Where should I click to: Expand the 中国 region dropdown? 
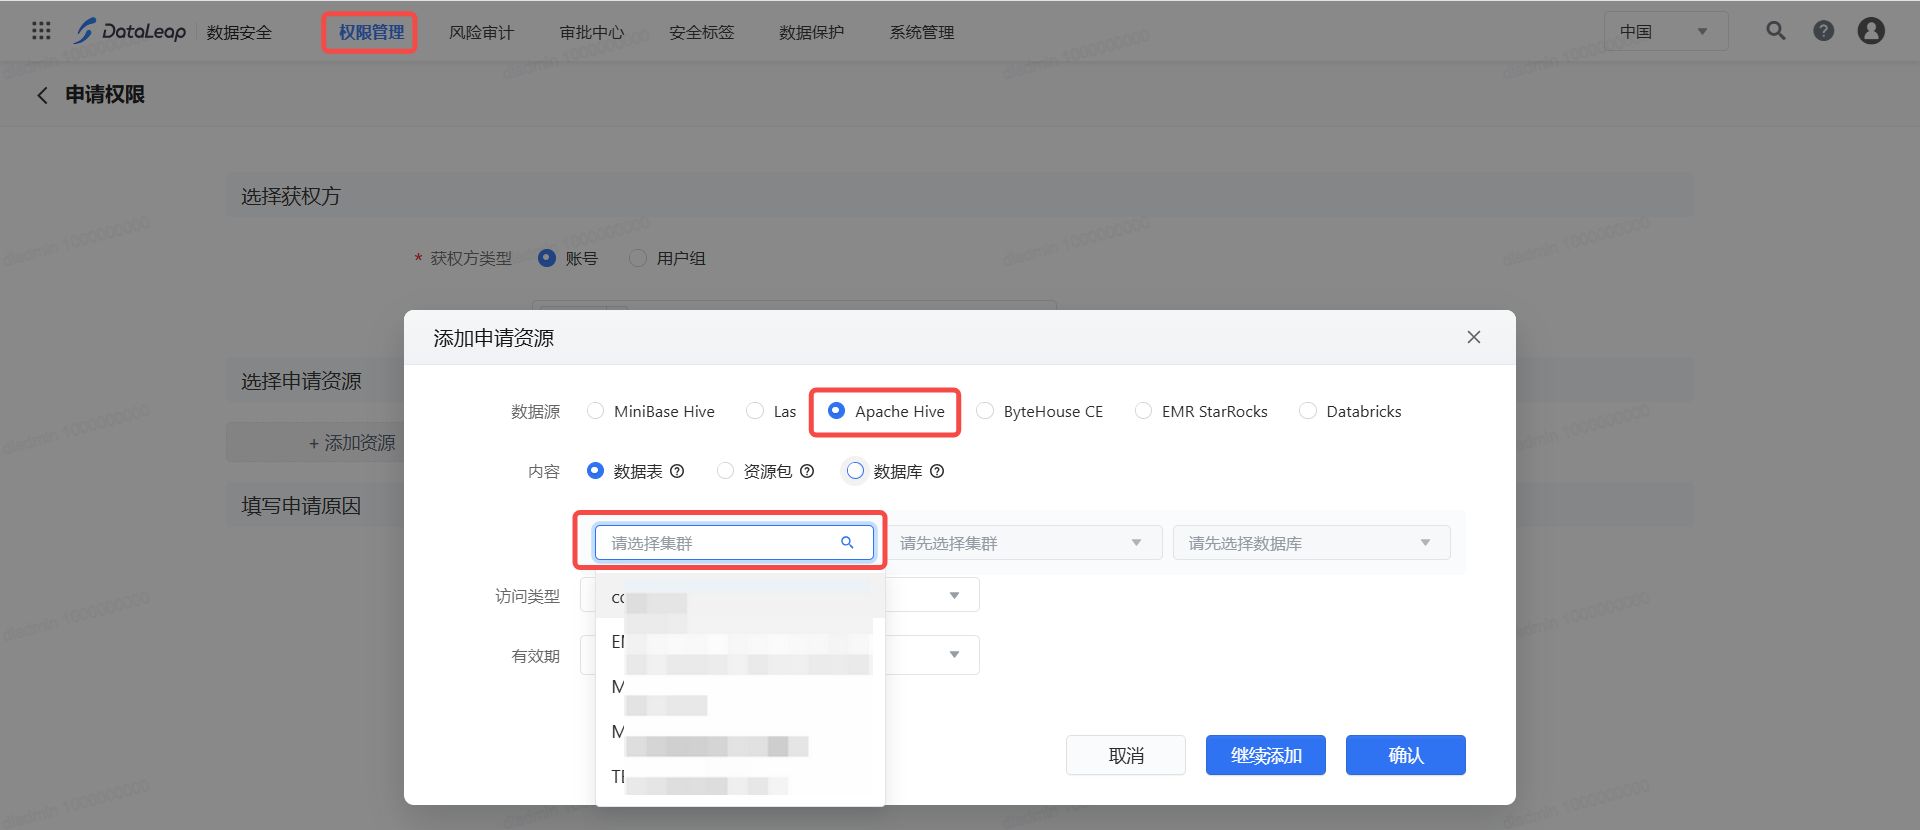tap(1664, 32)
